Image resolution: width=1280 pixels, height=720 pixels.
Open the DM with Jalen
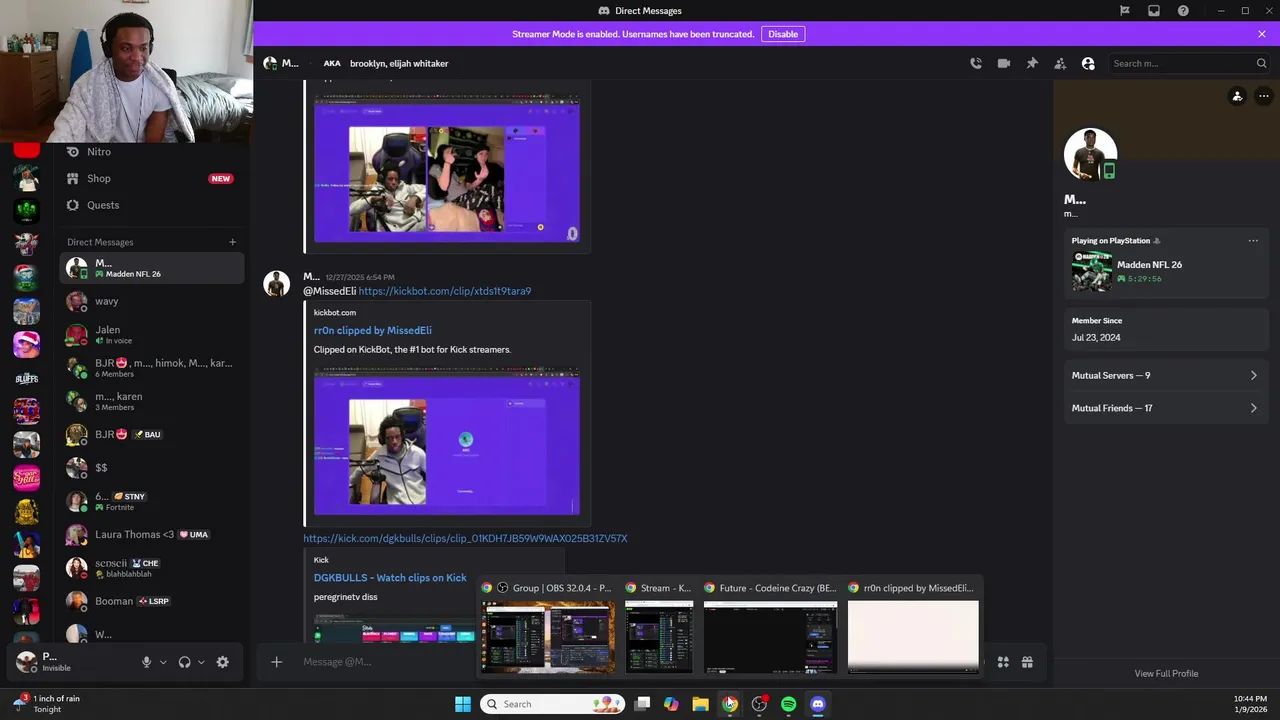[152, 335]
